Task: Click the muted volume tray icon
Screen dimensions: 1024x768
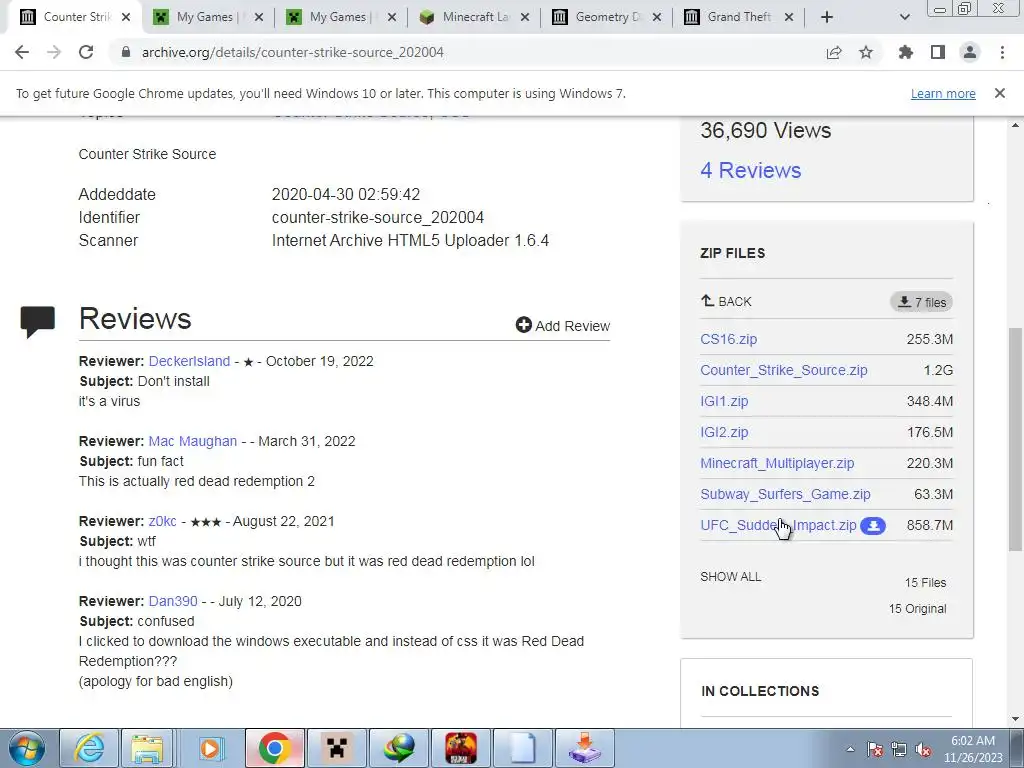Action: point(923,749)
